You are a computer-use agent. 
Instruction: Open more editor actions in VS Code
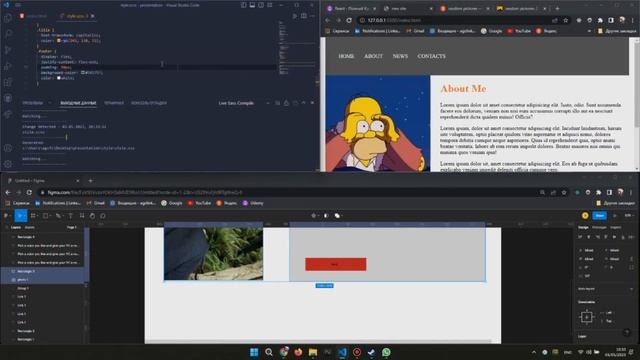click(312, 16)
